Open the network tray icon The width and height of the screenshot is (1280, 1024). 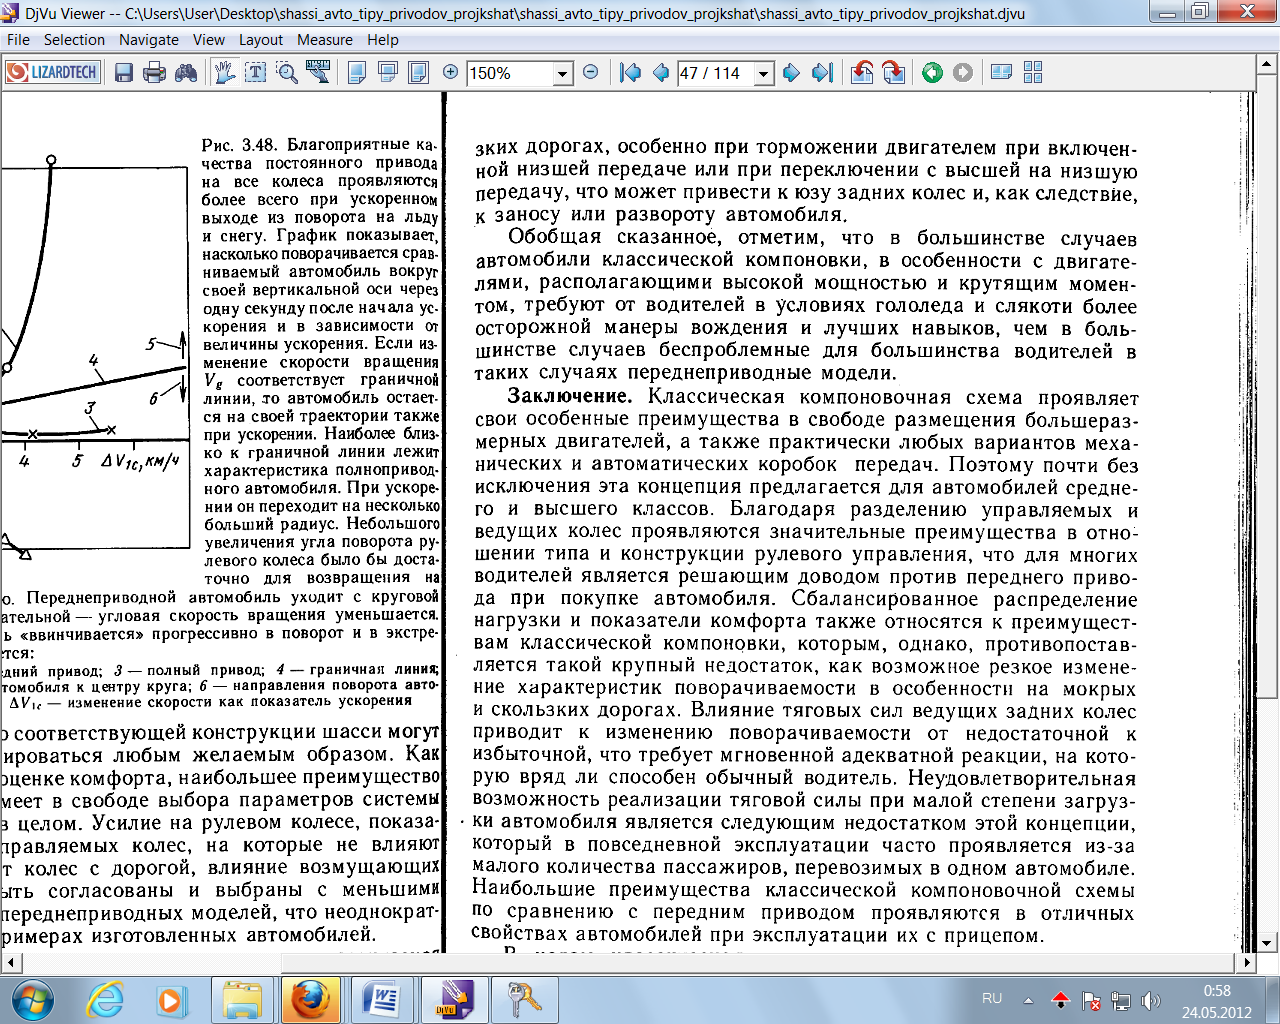click(x=1121, y=1000)
